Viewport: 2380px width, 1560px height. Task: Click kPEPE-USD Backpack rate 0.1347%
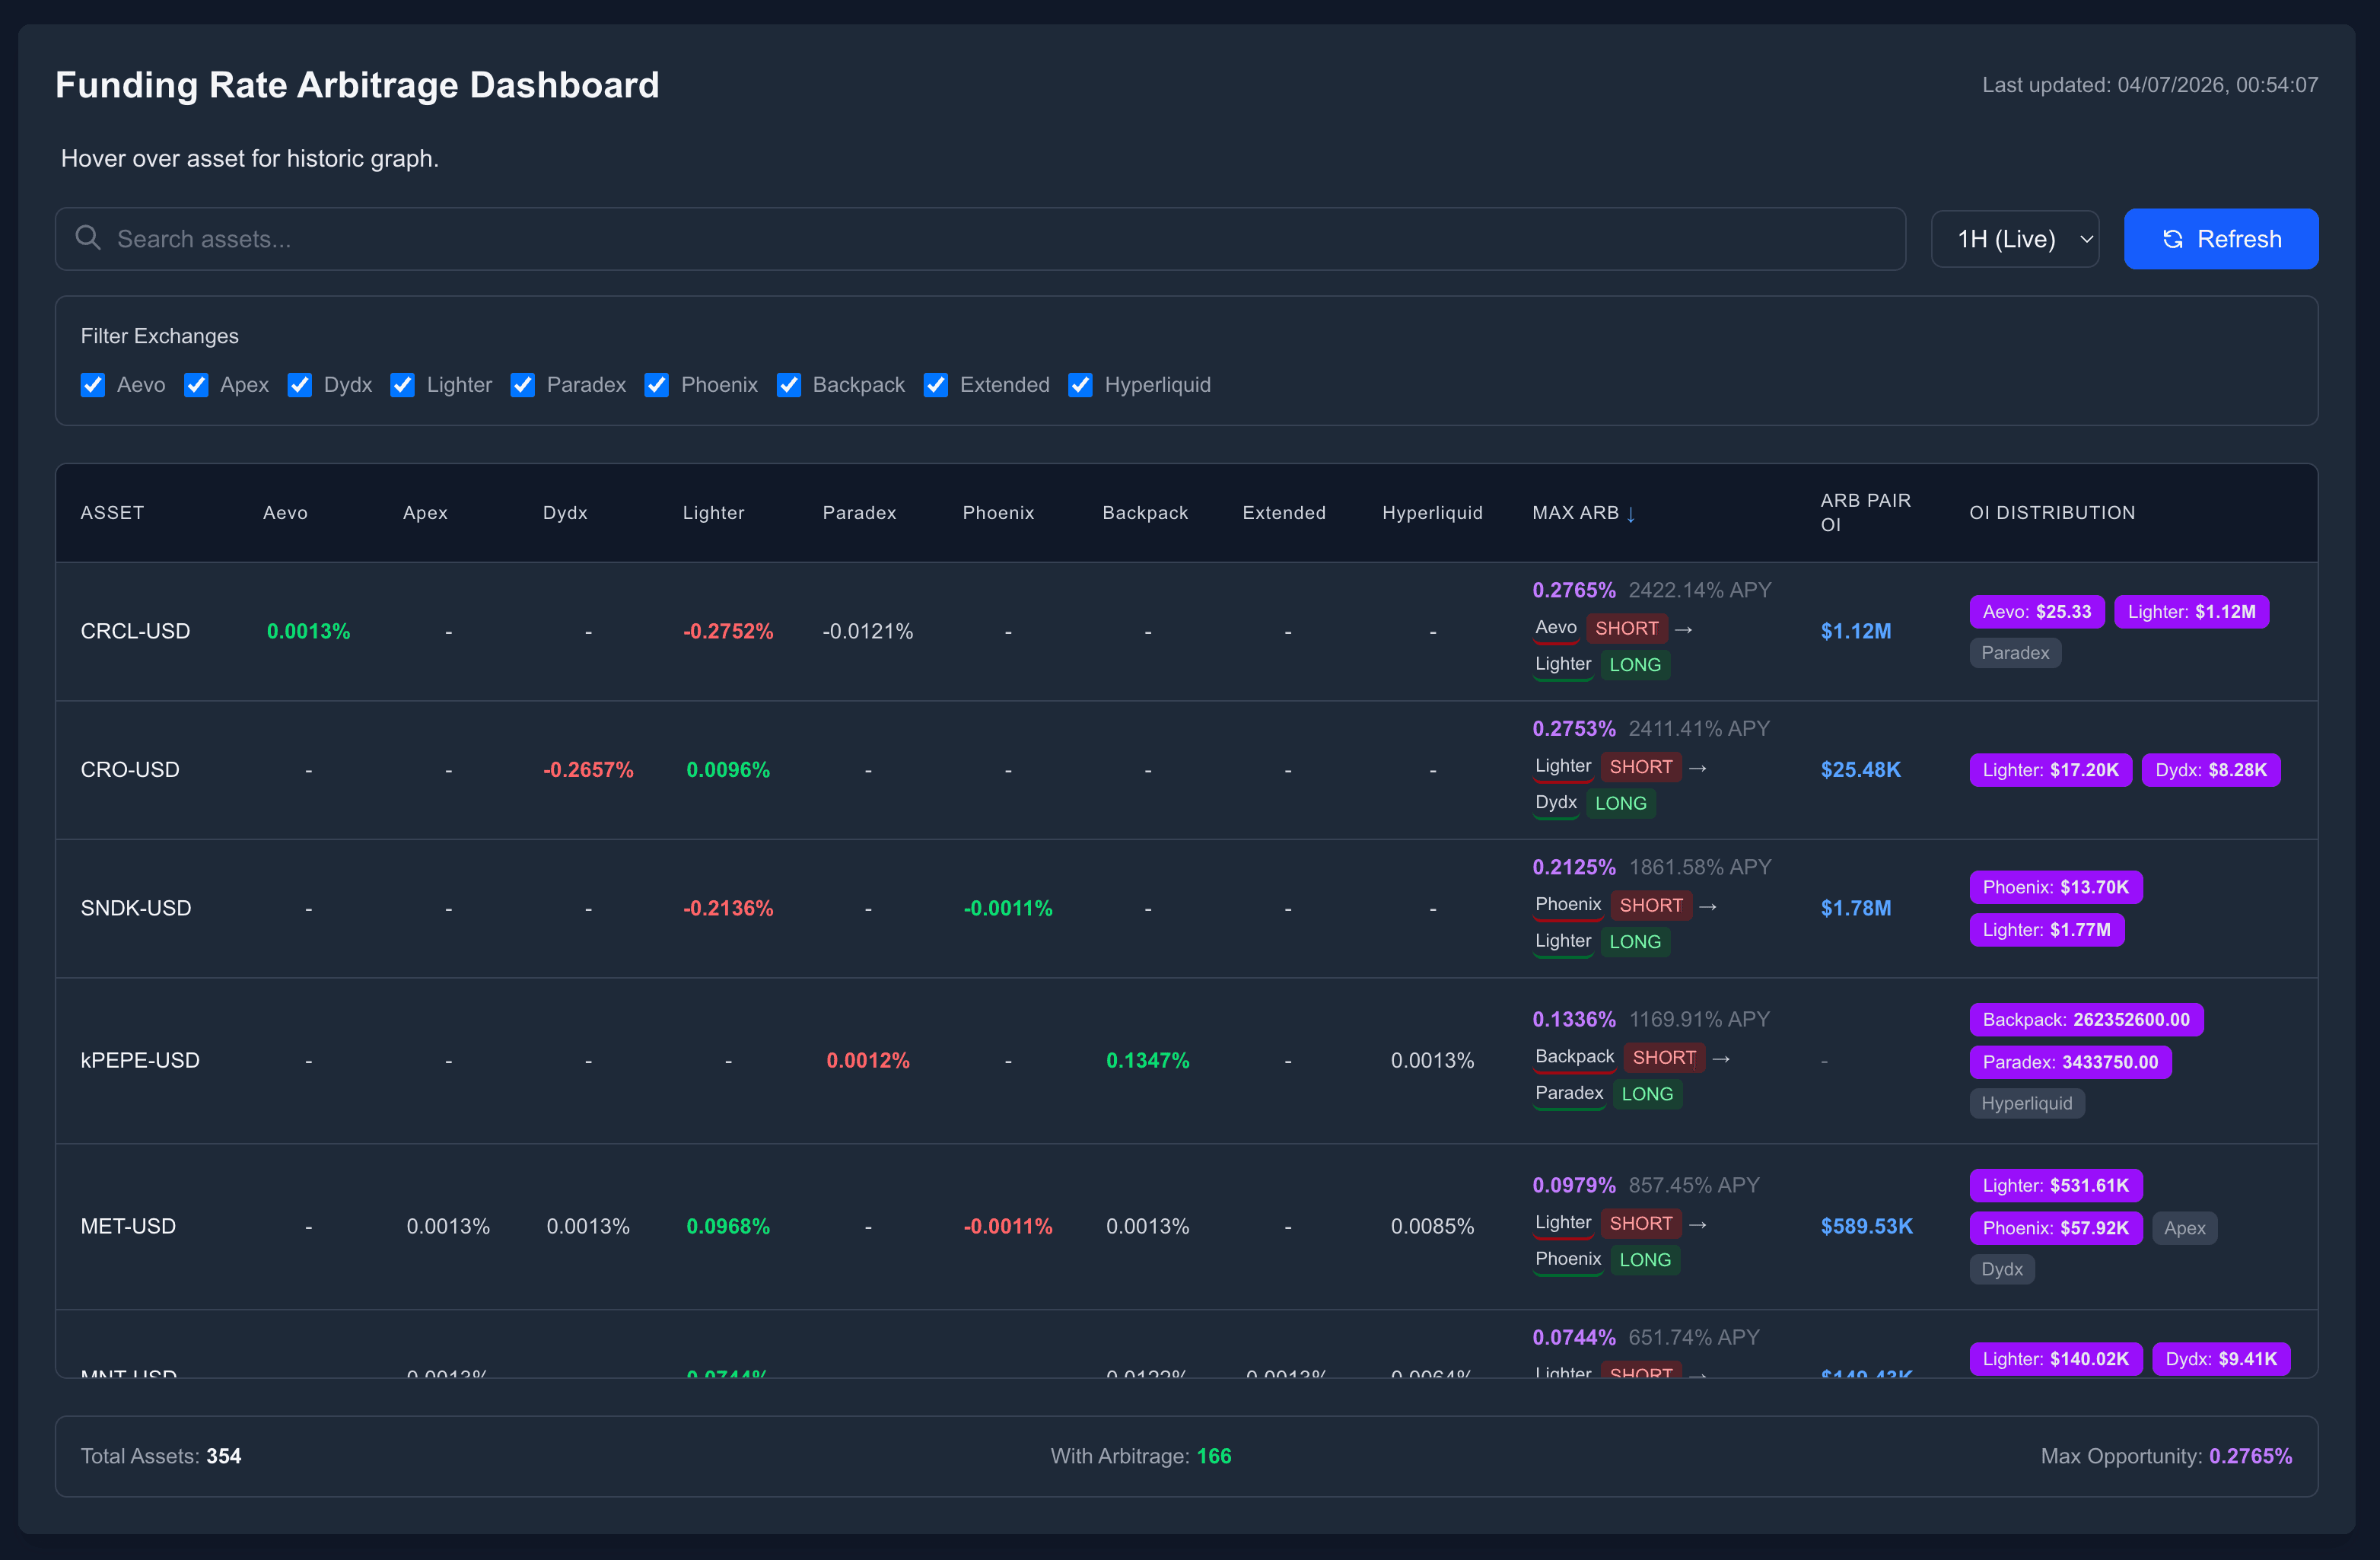[1148, 1060]
